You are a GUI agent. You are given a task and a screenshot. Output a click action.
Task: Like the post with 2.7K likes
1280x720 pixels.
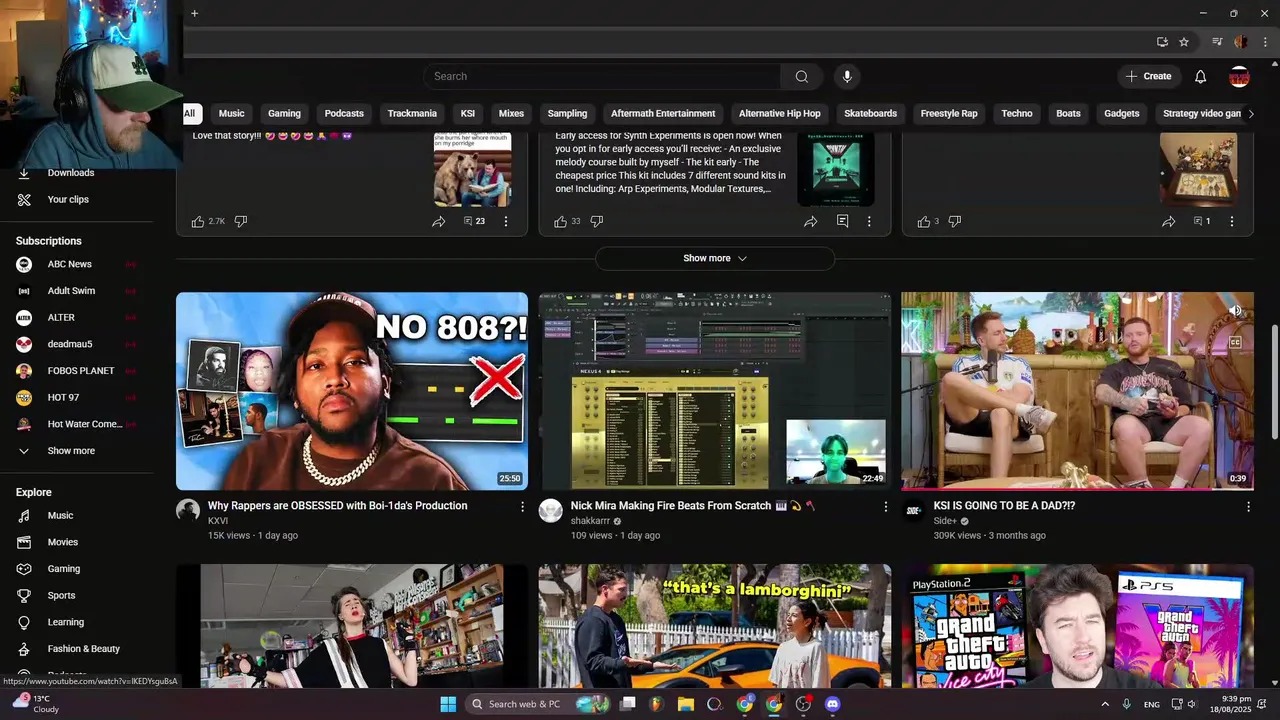point(198,221)
